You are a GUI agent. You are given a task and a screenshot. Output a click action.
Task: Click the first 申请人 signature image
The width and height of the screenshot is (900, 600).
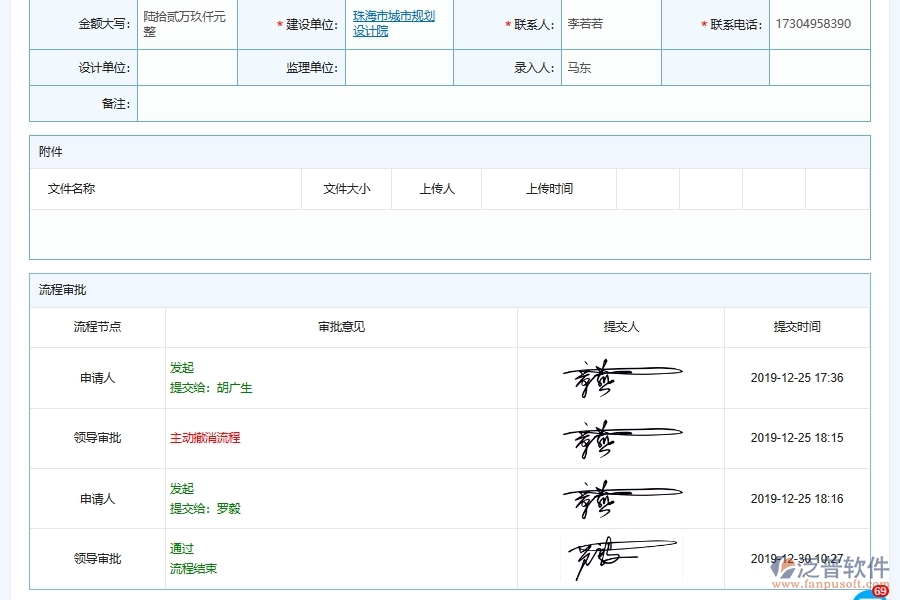click(x=620, y=378)
